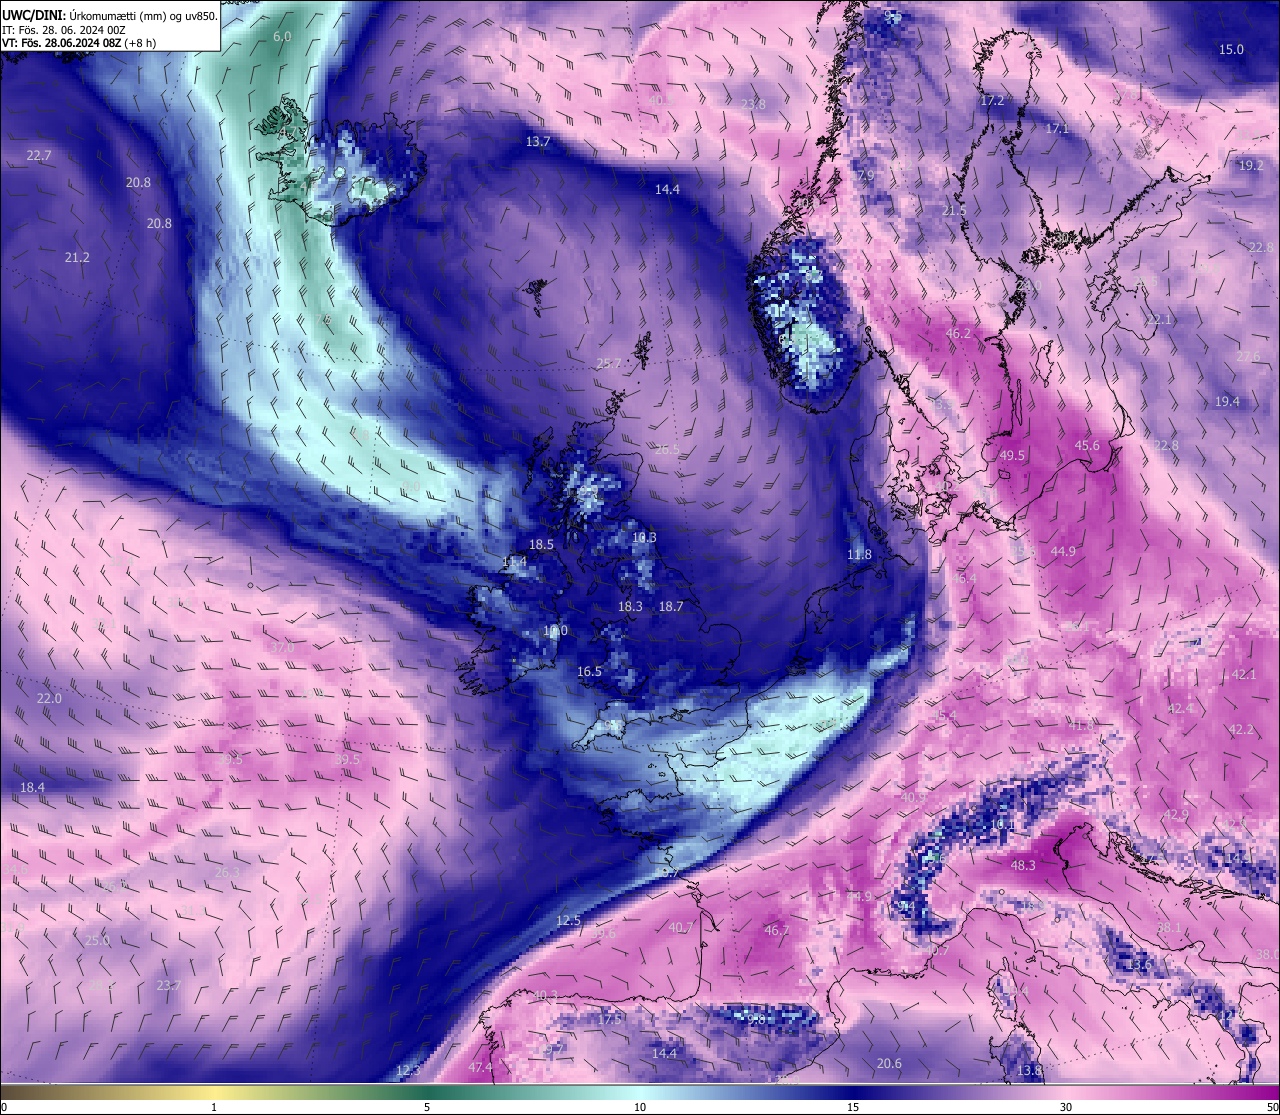Click the 45.6 map value
The width and height of the screenshot is (1280, 1115).
pyautogui.click(x=1087, y=446)
